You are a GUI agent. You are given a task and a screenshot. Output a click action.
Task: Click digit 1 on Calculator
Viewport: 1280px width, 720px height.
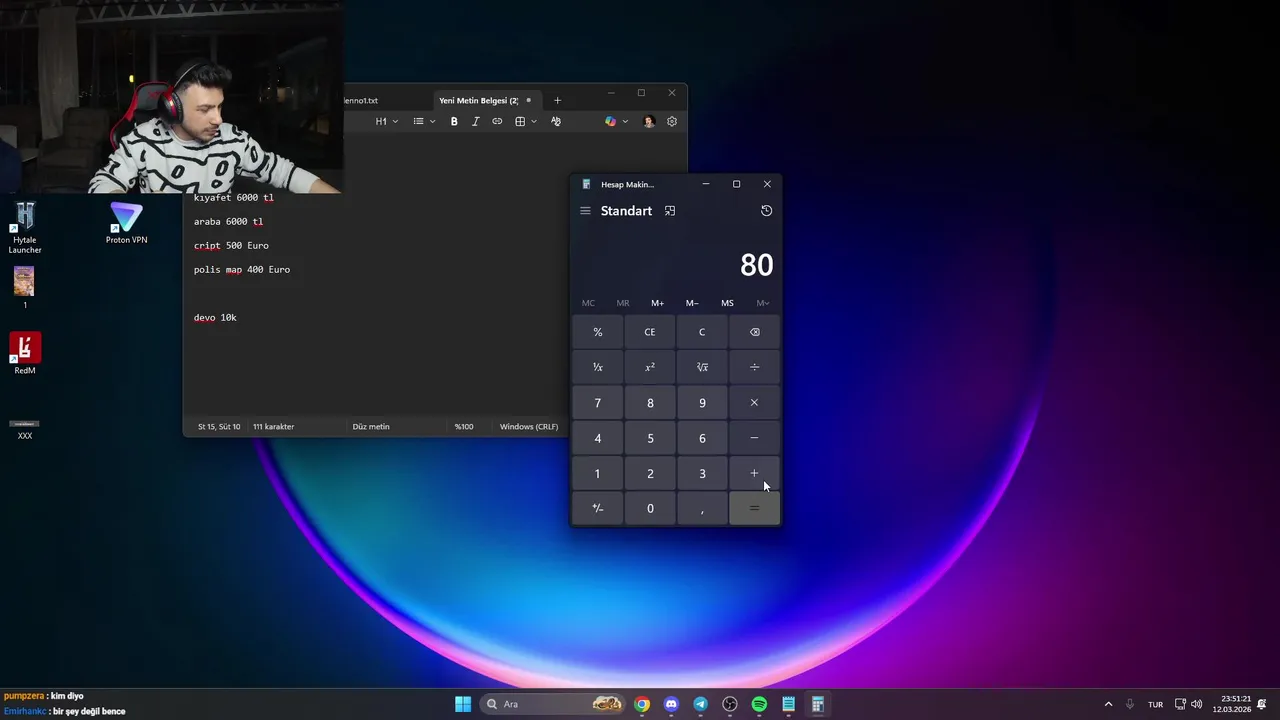(598, 473)
